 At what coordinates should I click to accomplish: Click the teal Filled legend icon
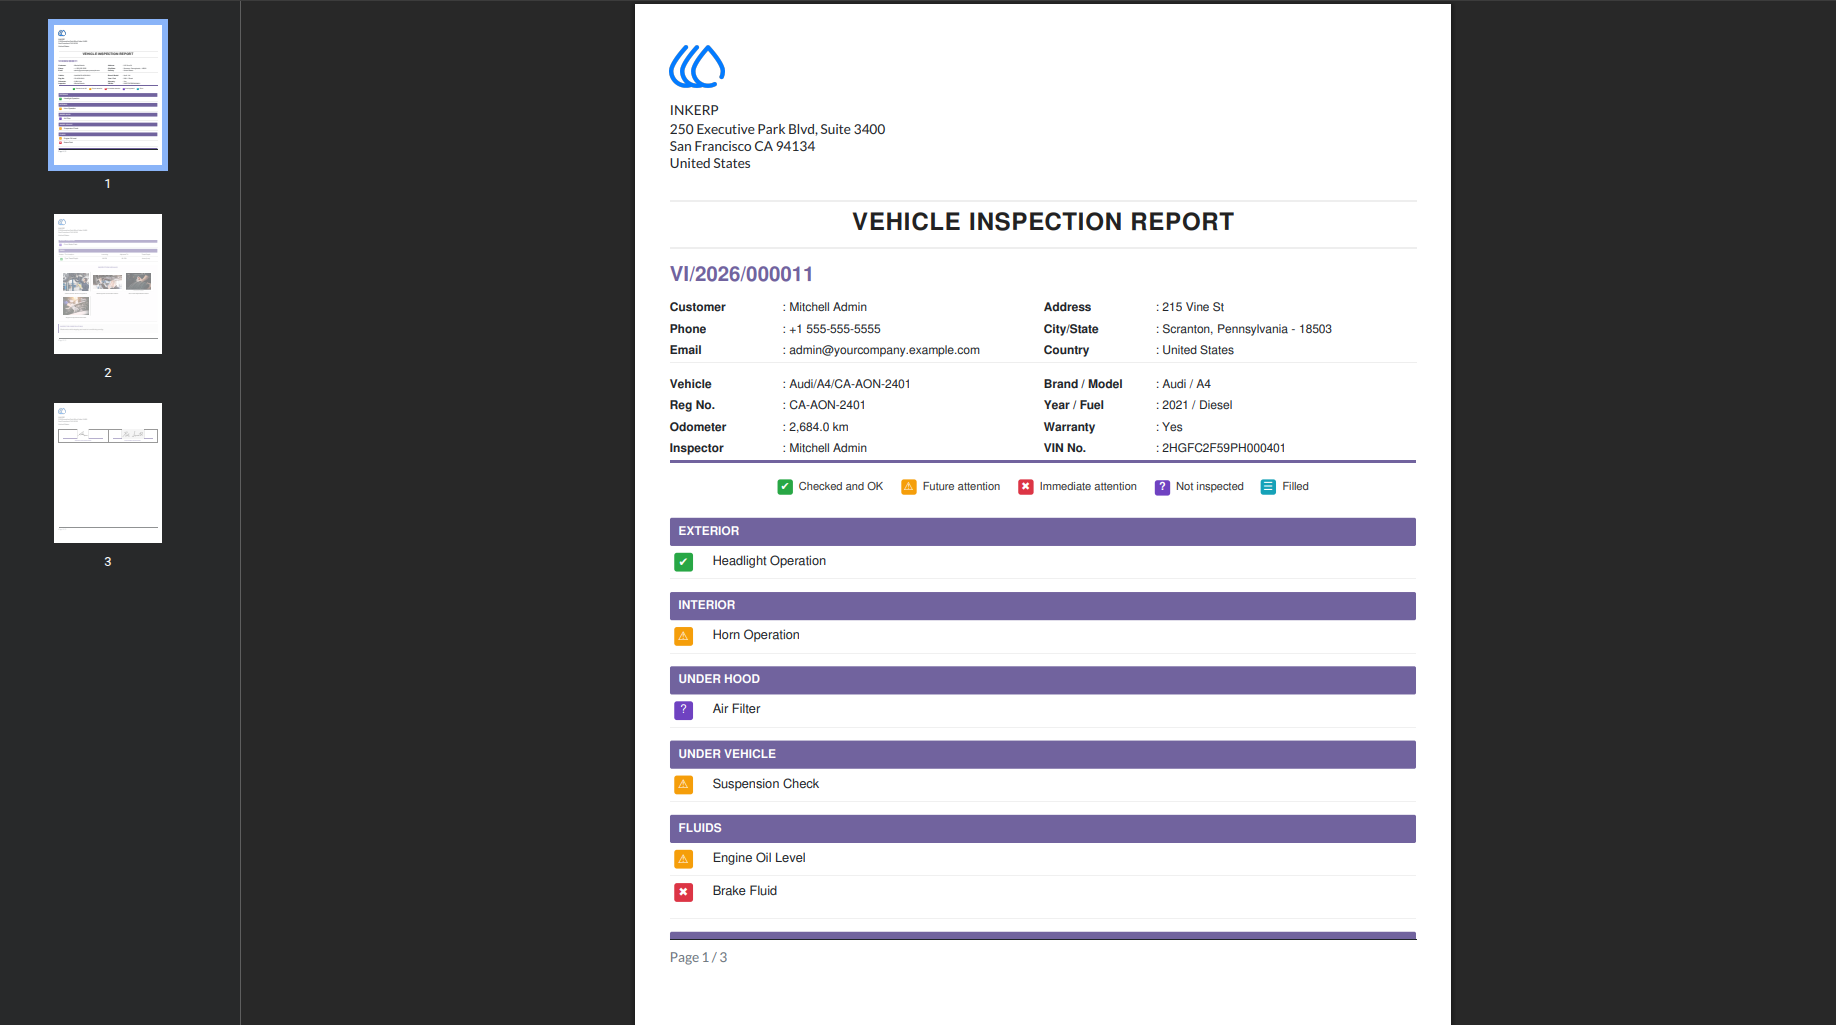coord(1268,487)
